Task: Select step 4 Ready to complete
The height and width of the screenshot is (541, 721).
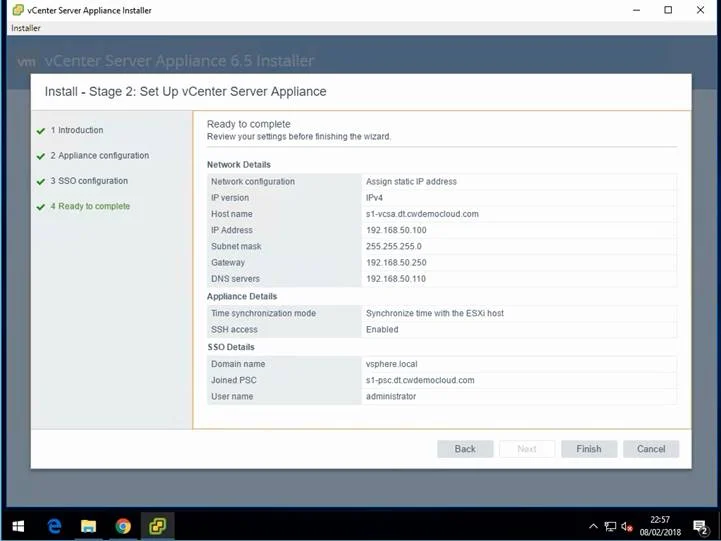Action: (90, 206)
